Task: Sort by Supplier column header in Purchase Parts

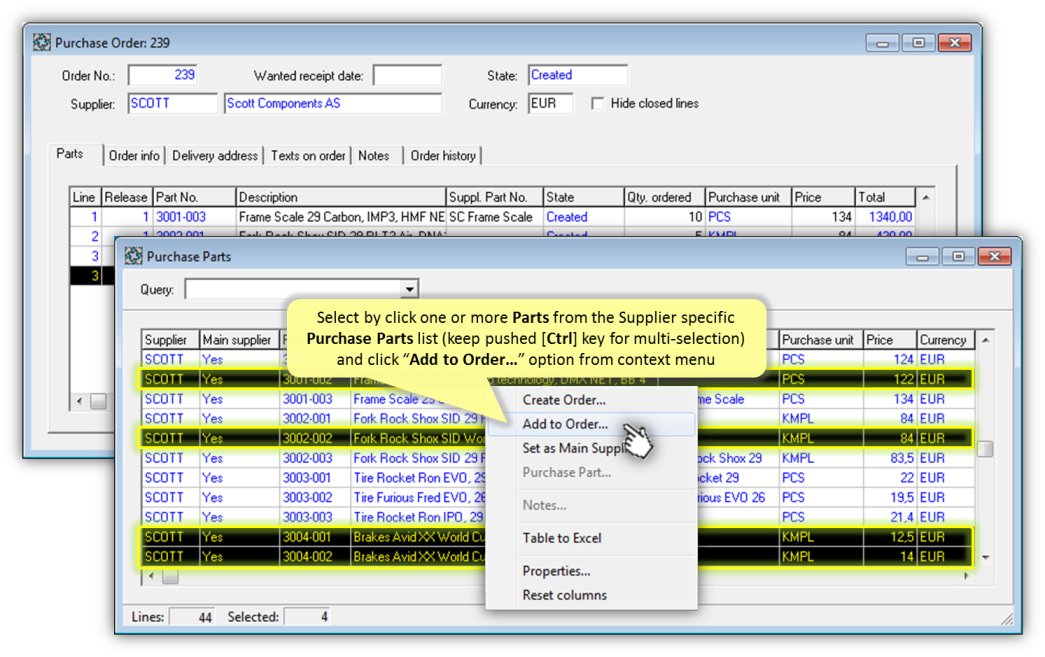Action: 171,340
